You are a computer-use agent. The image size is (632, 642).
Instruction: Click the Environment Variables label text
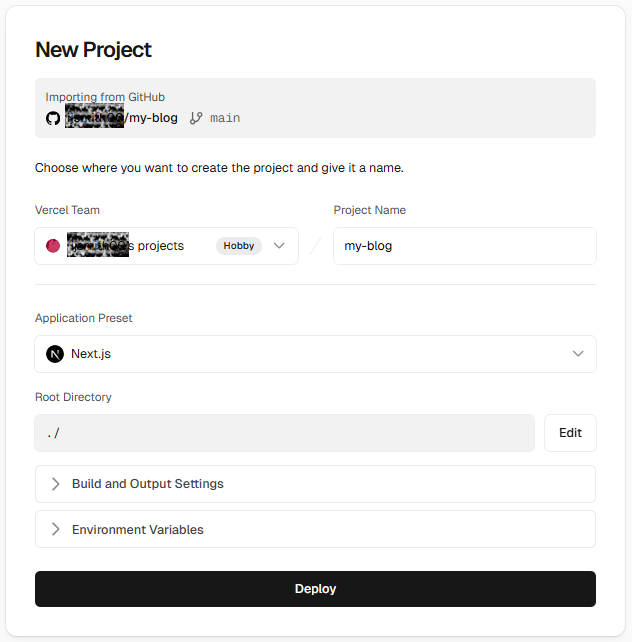pos(138,530)
